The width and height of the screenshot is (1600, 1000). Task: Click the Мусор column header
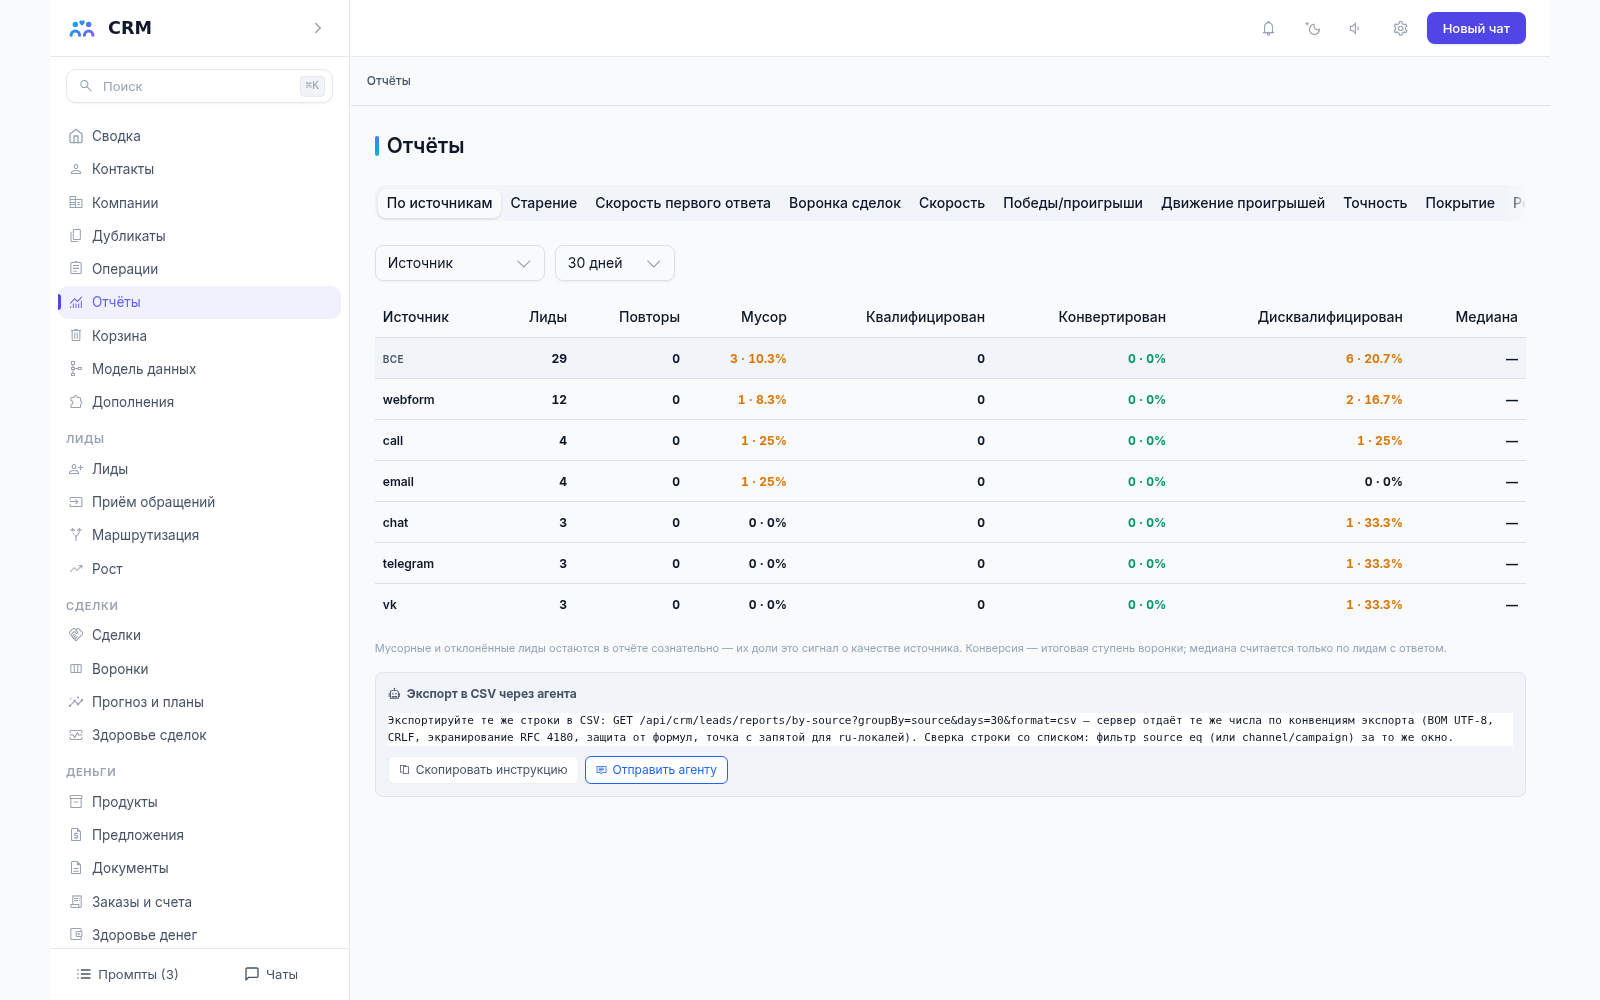[763, 317]
